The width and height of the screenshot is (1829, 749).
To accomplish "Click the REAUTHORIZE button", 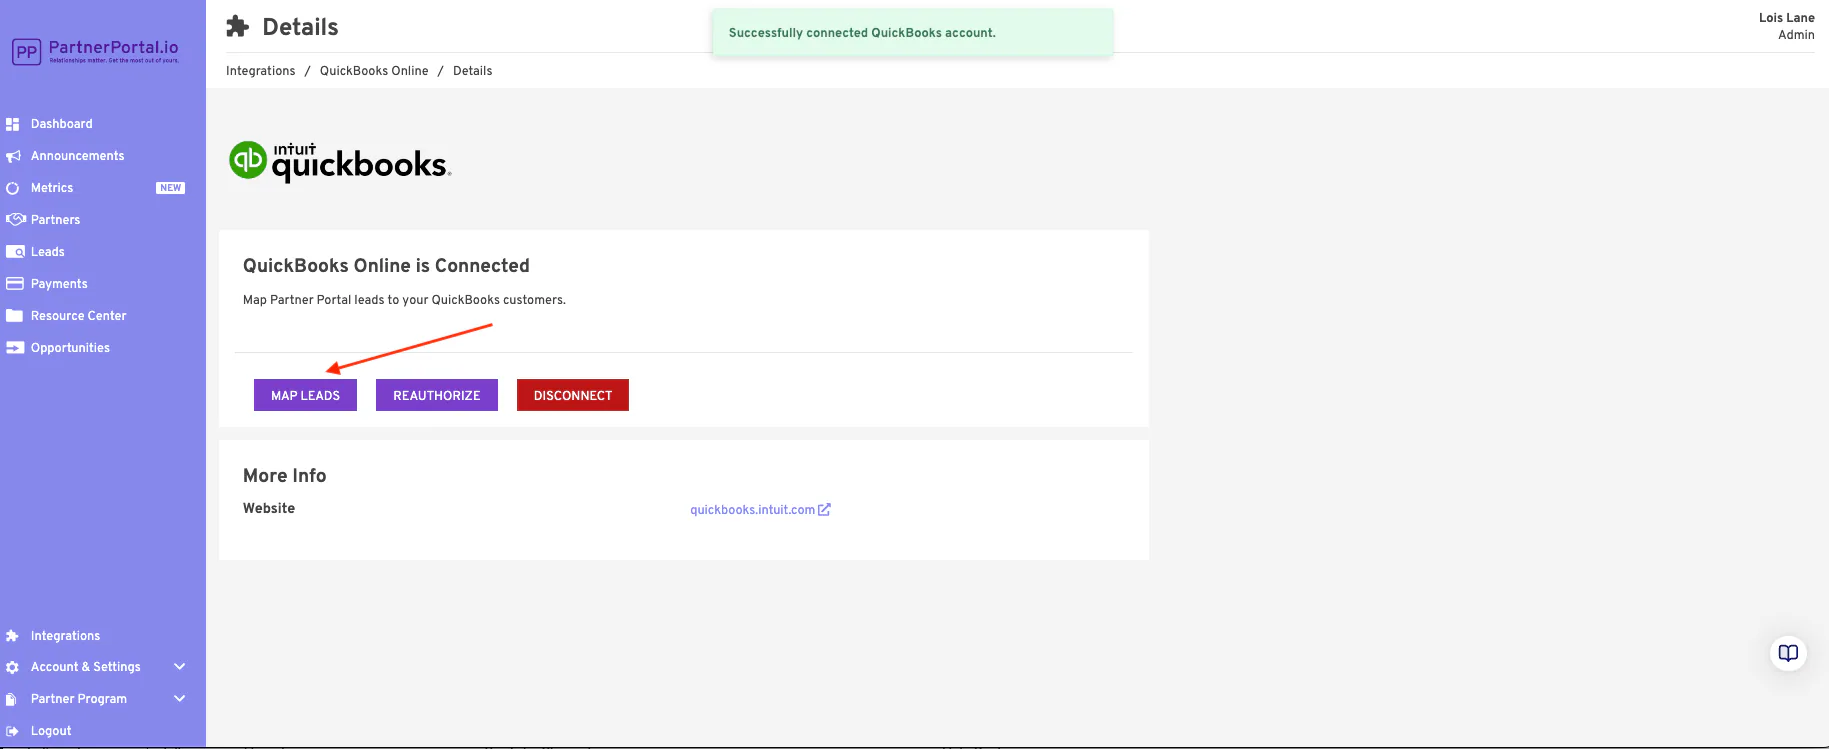I will point(437,395).
